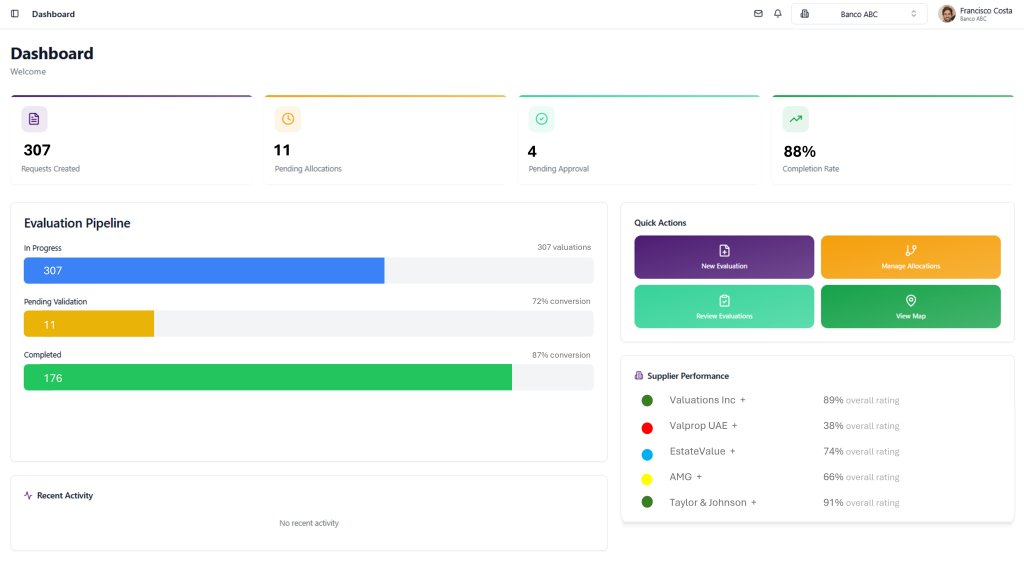Screen dimensions: 1024x565
Task: Open Francisco Costa user profile avatar
Action: click(947, 14)
